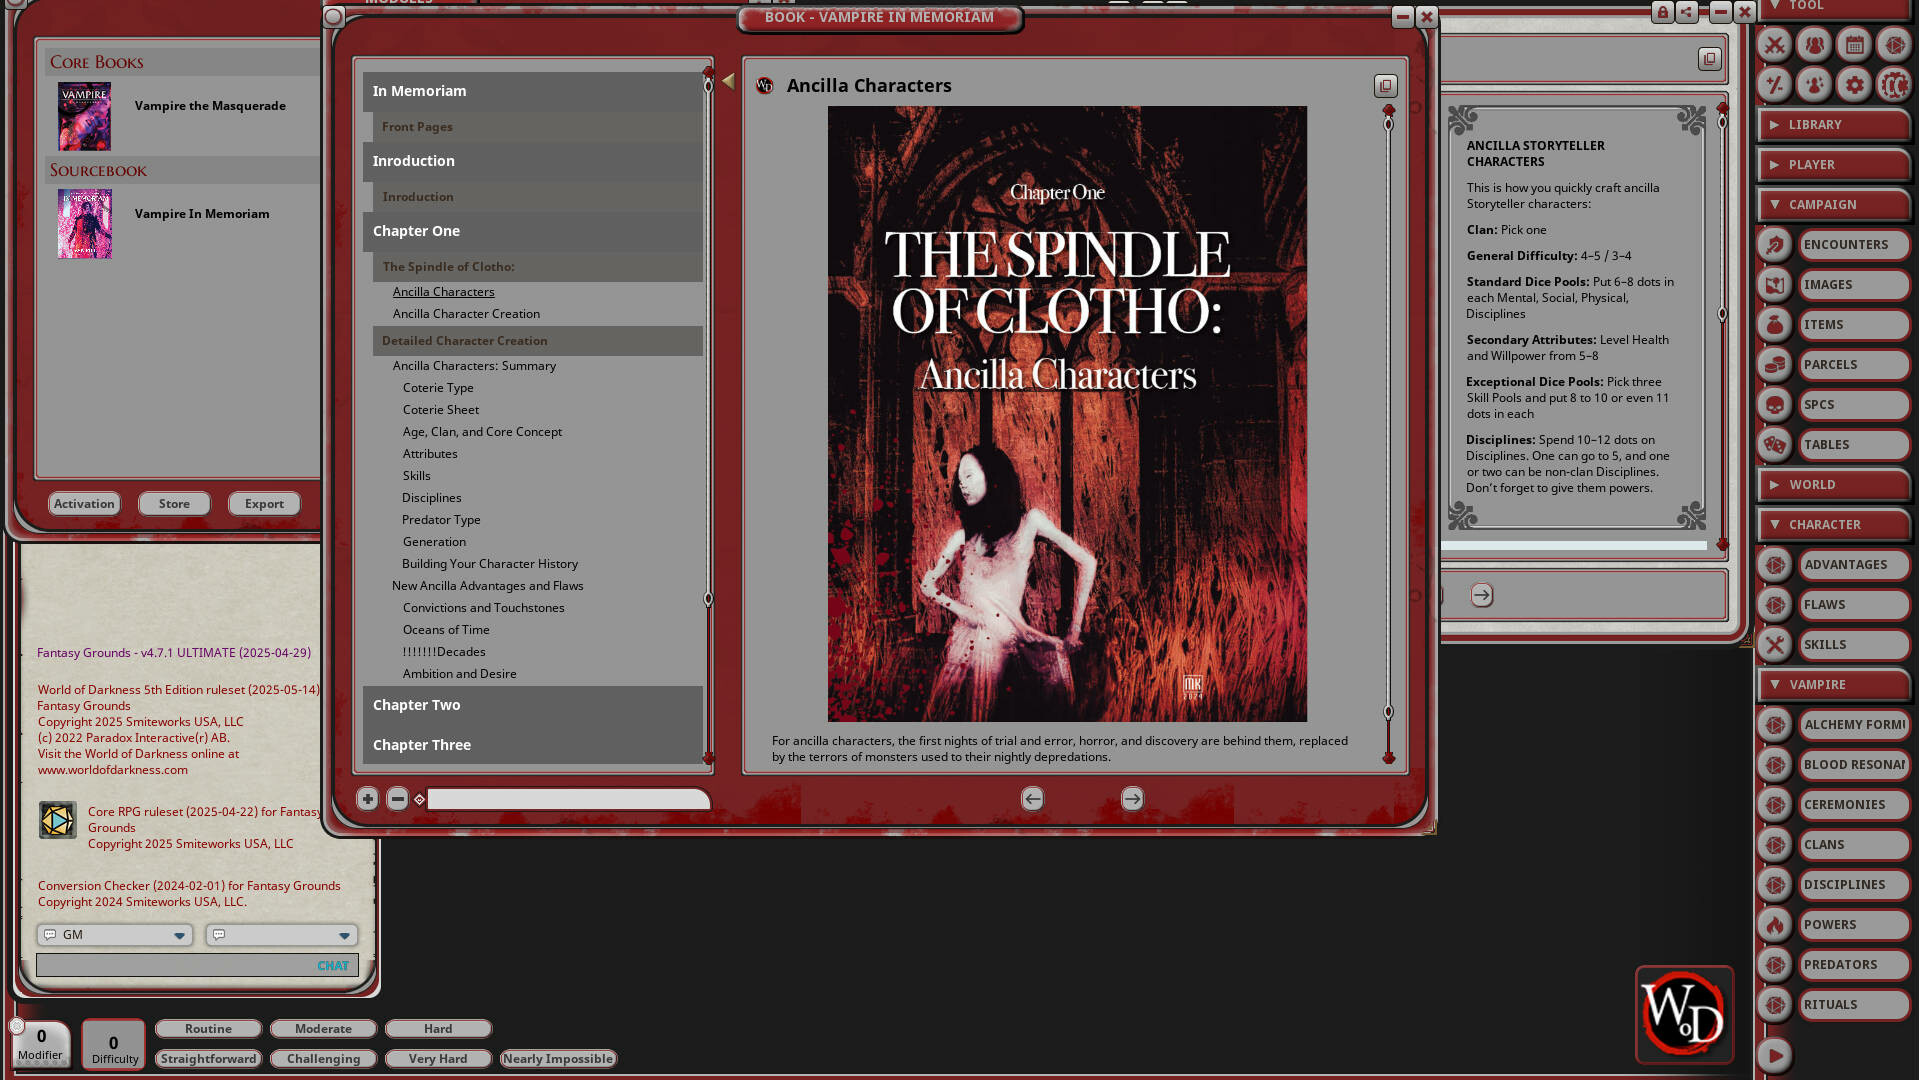Select Chapter Two in the book contents
This screenshot has height=1080, width=1920.
(417, 704)
